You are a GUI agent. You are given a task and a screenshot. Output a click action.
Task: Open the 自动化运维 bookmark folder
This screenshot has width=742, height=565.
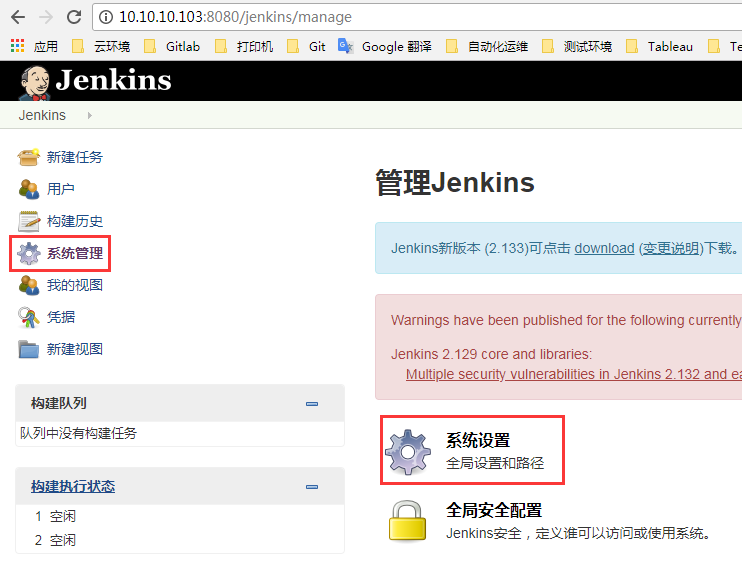click(487, 46)
